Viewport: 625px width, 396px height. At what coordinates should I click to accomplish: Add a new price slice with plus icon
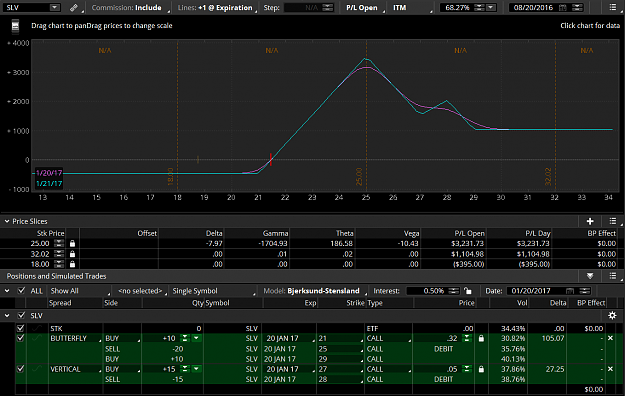(590, 221)
